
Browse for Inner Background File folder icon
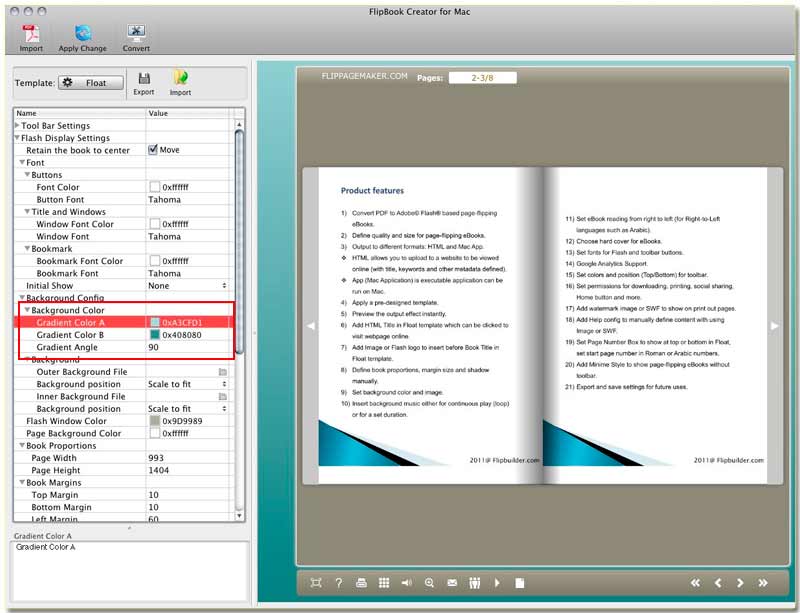pyautogui.click(x=222, y=396)
